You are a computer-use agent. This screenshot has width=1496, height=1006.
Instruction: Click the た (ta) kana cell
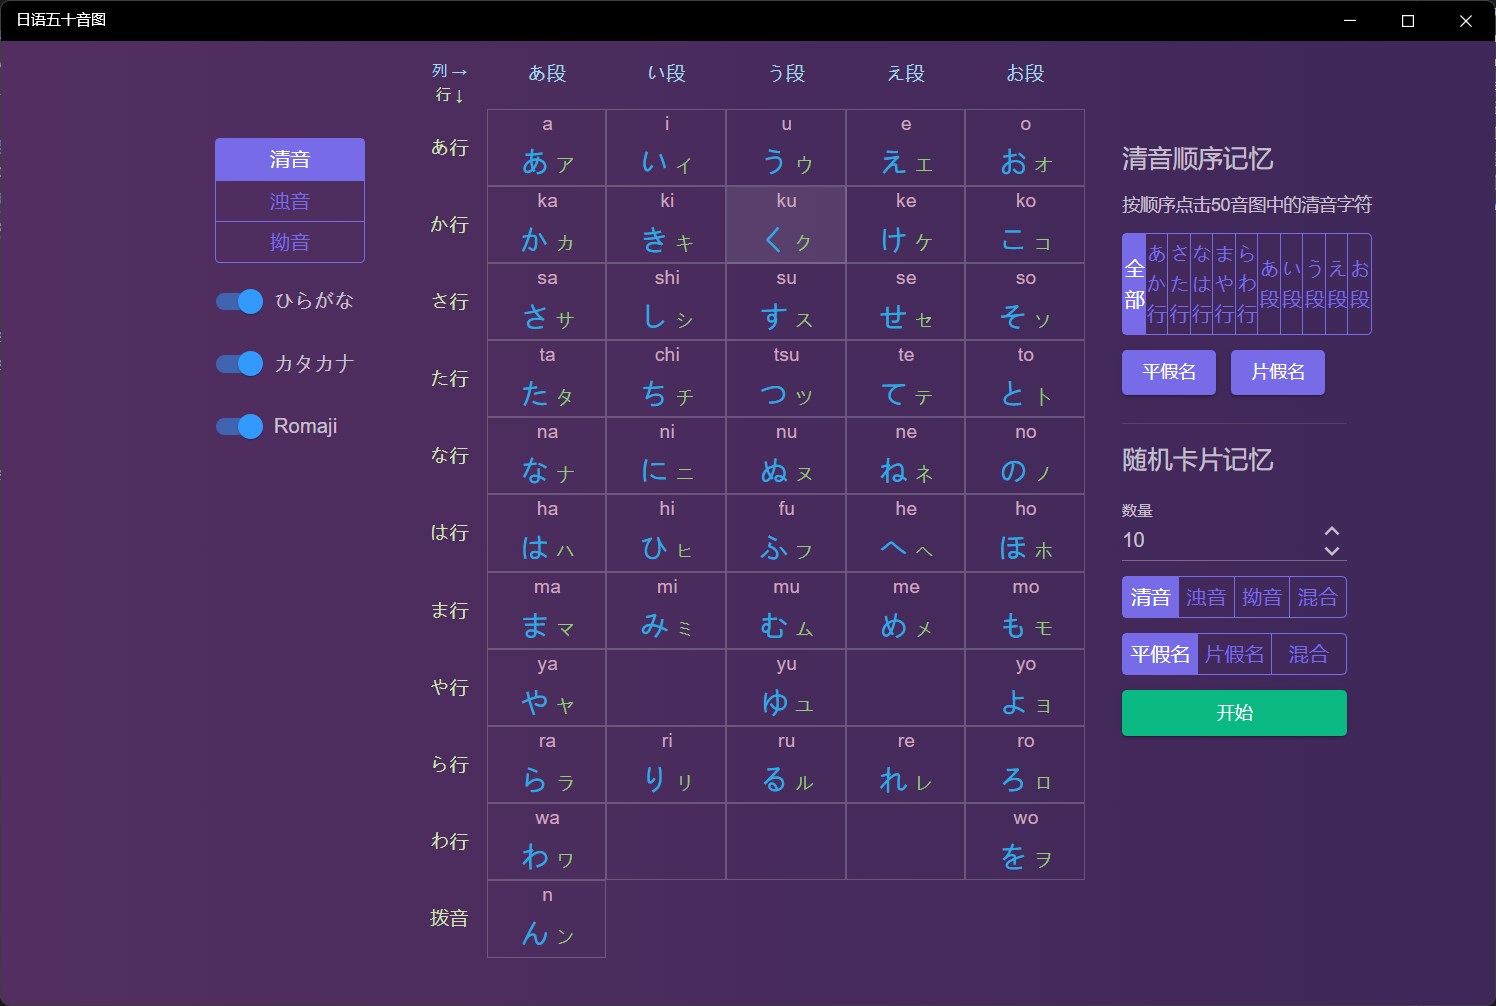[547, 379]
